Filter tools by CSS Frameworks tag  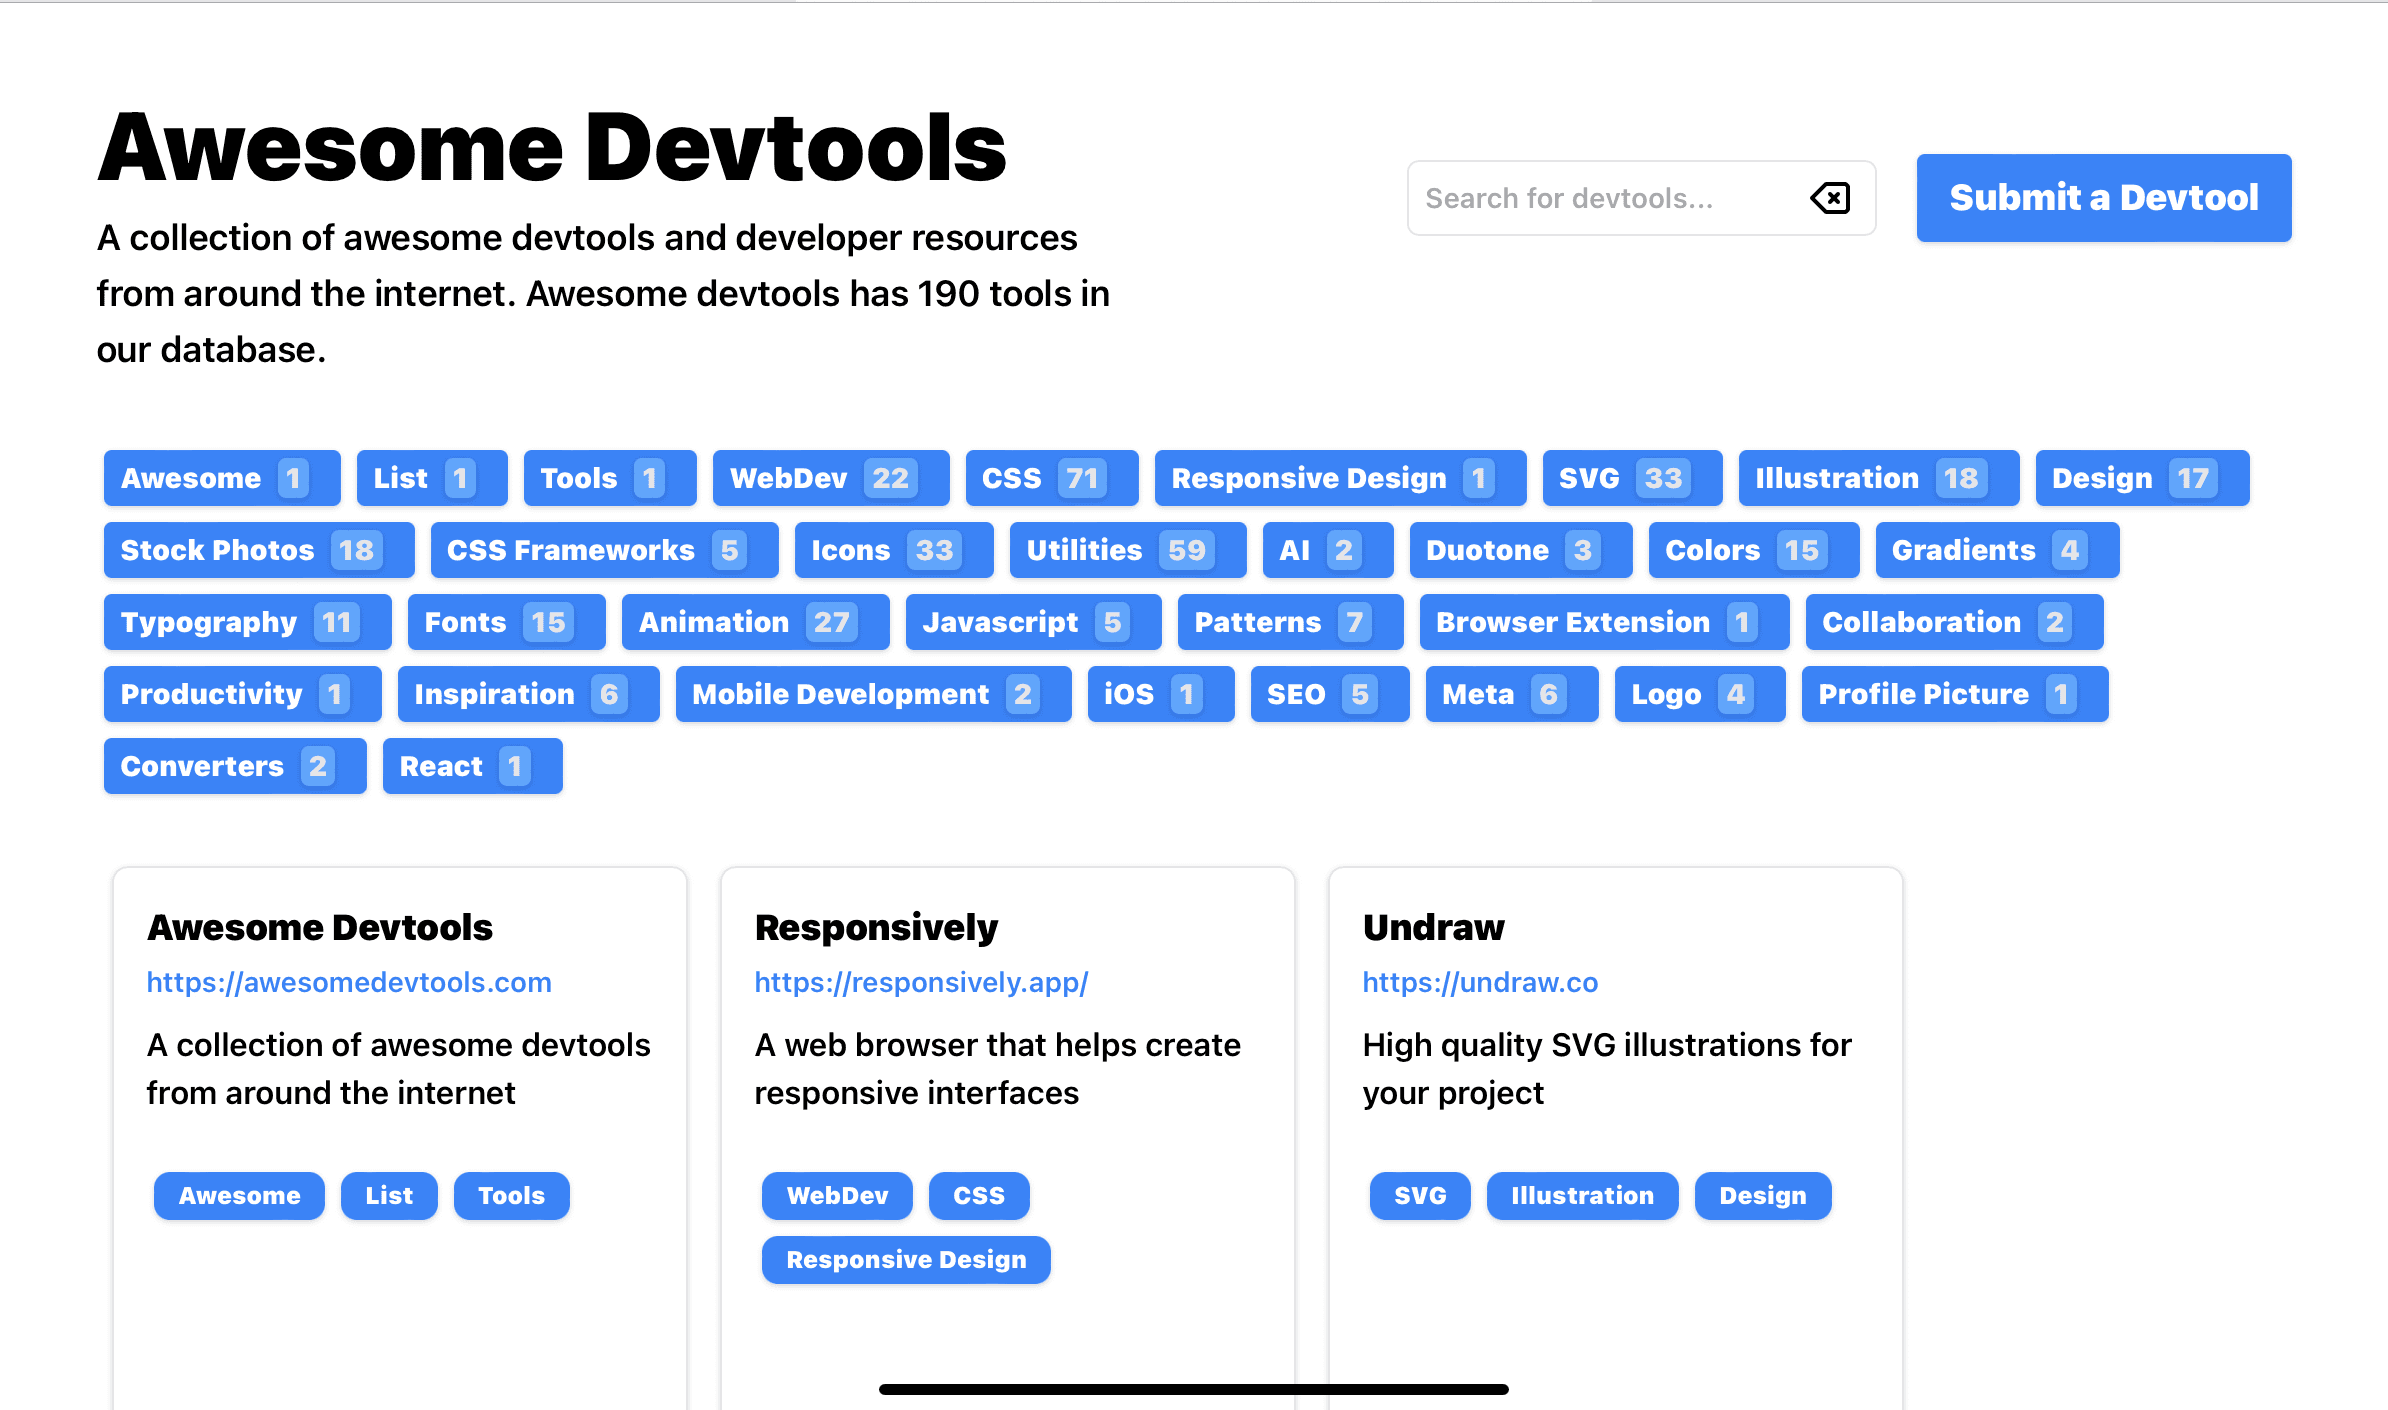605,550
